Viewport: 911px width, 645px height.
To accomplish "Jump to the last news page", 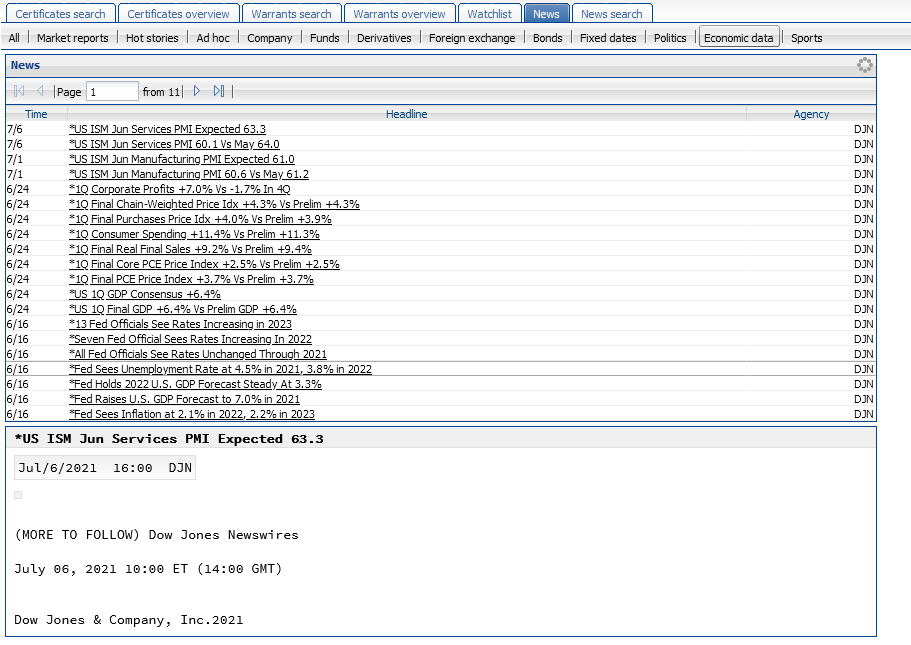I will [219, 91].
